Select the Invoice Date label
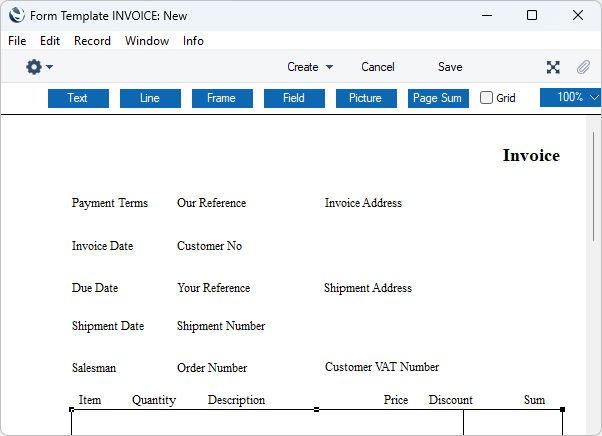602x436 pixels. point(103,246)
